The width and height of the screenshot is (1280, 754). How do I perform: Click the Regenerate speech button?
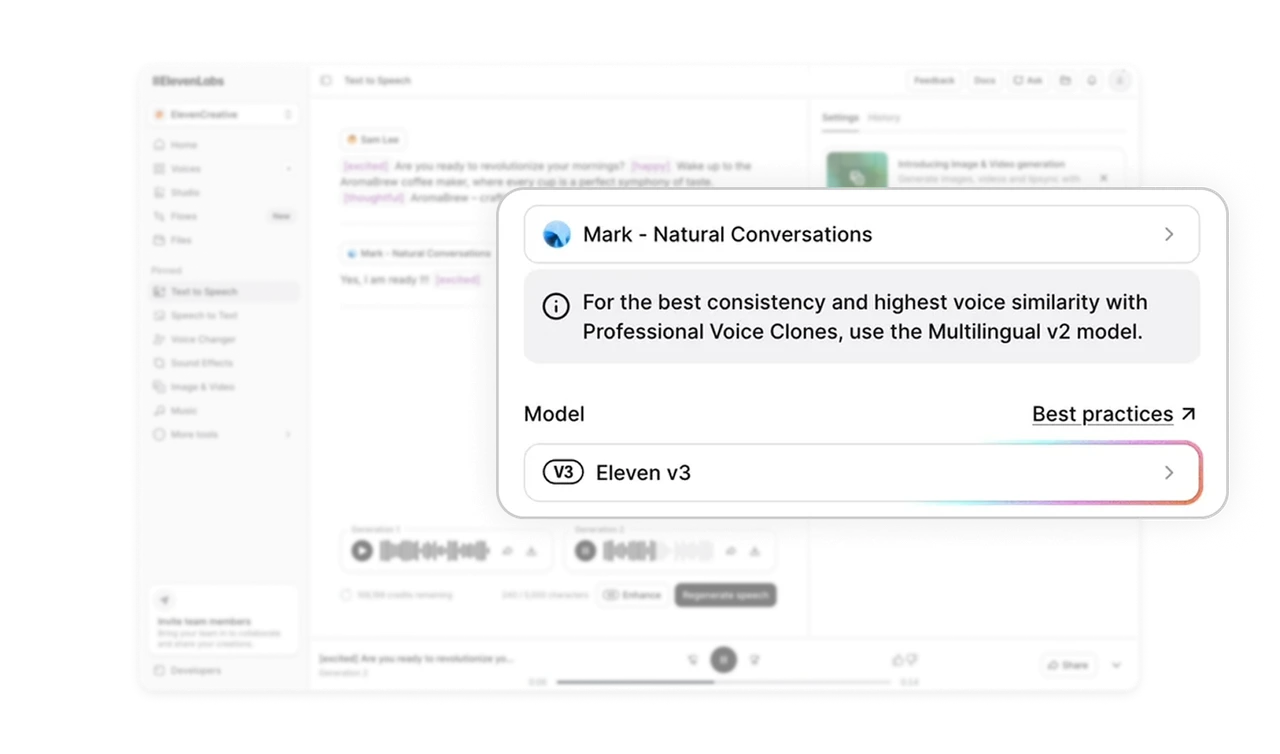pyautogui.click(x=725, y=595)
